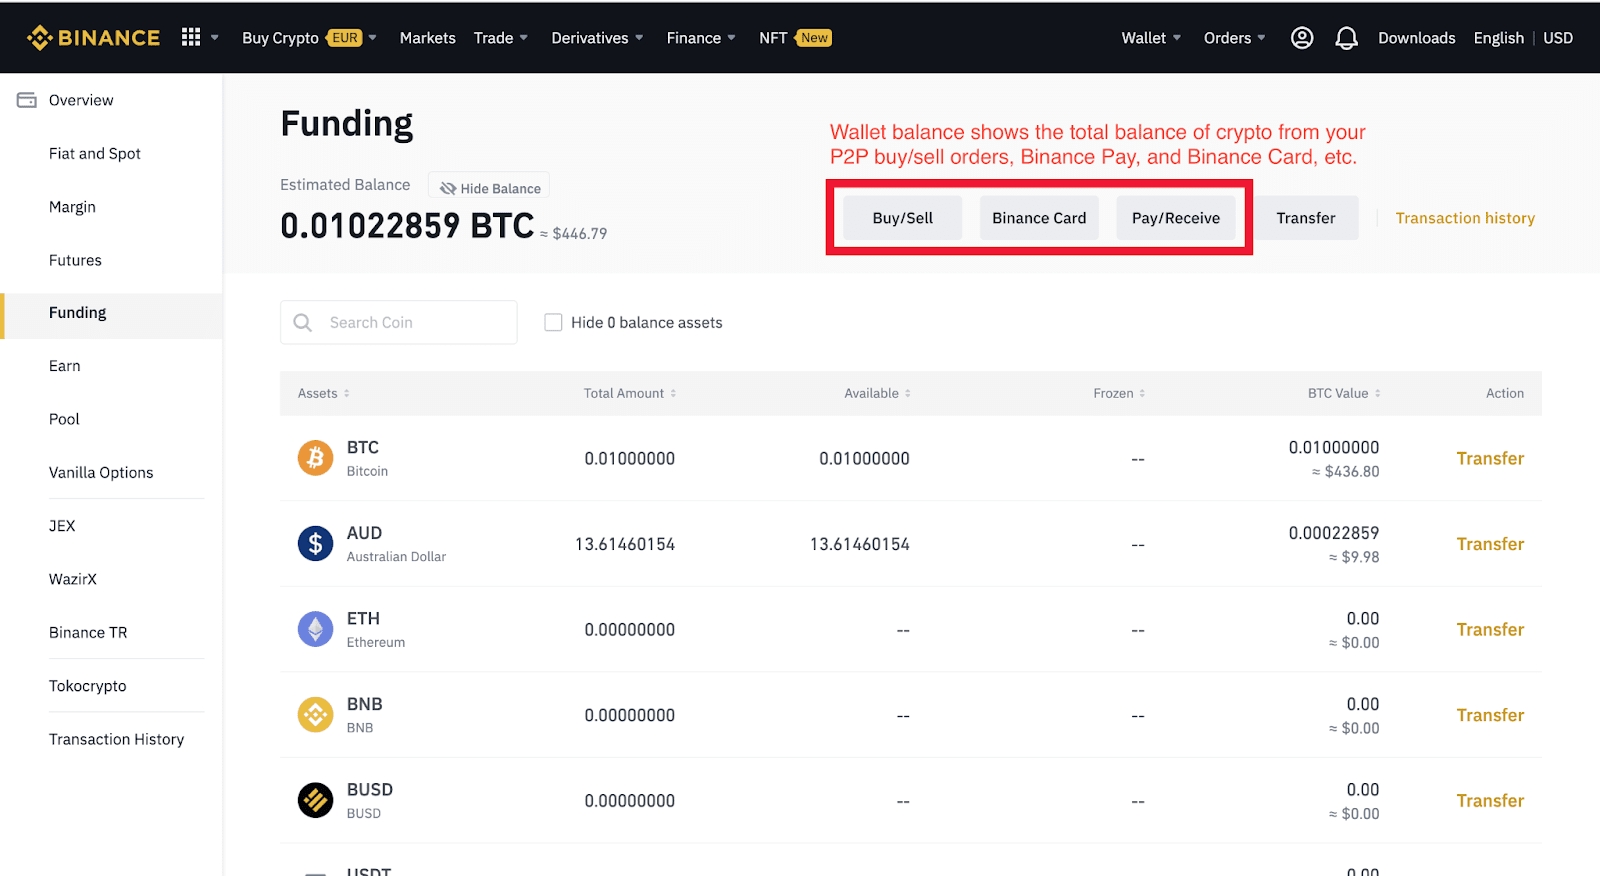
Task: Toggle Hide Balance eye button
Action: [x=489, y=187]
